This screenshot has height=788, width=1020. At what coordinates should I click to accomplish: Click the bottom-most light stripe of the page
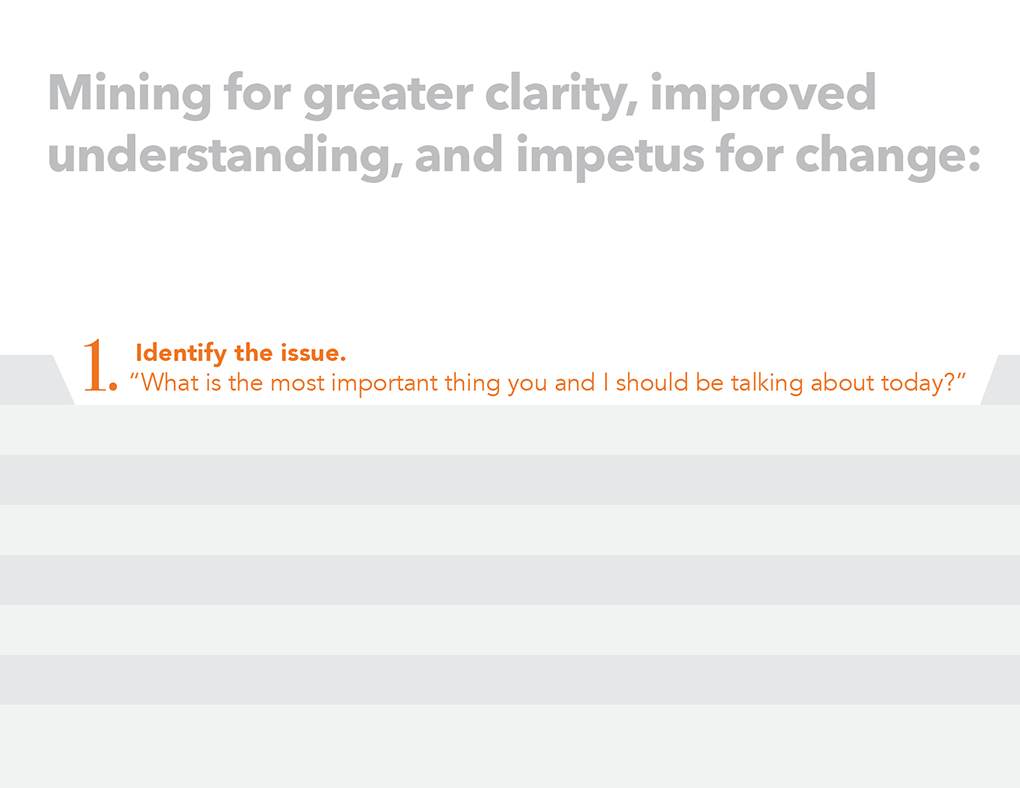pyautogui.click(x=510, y=746)
